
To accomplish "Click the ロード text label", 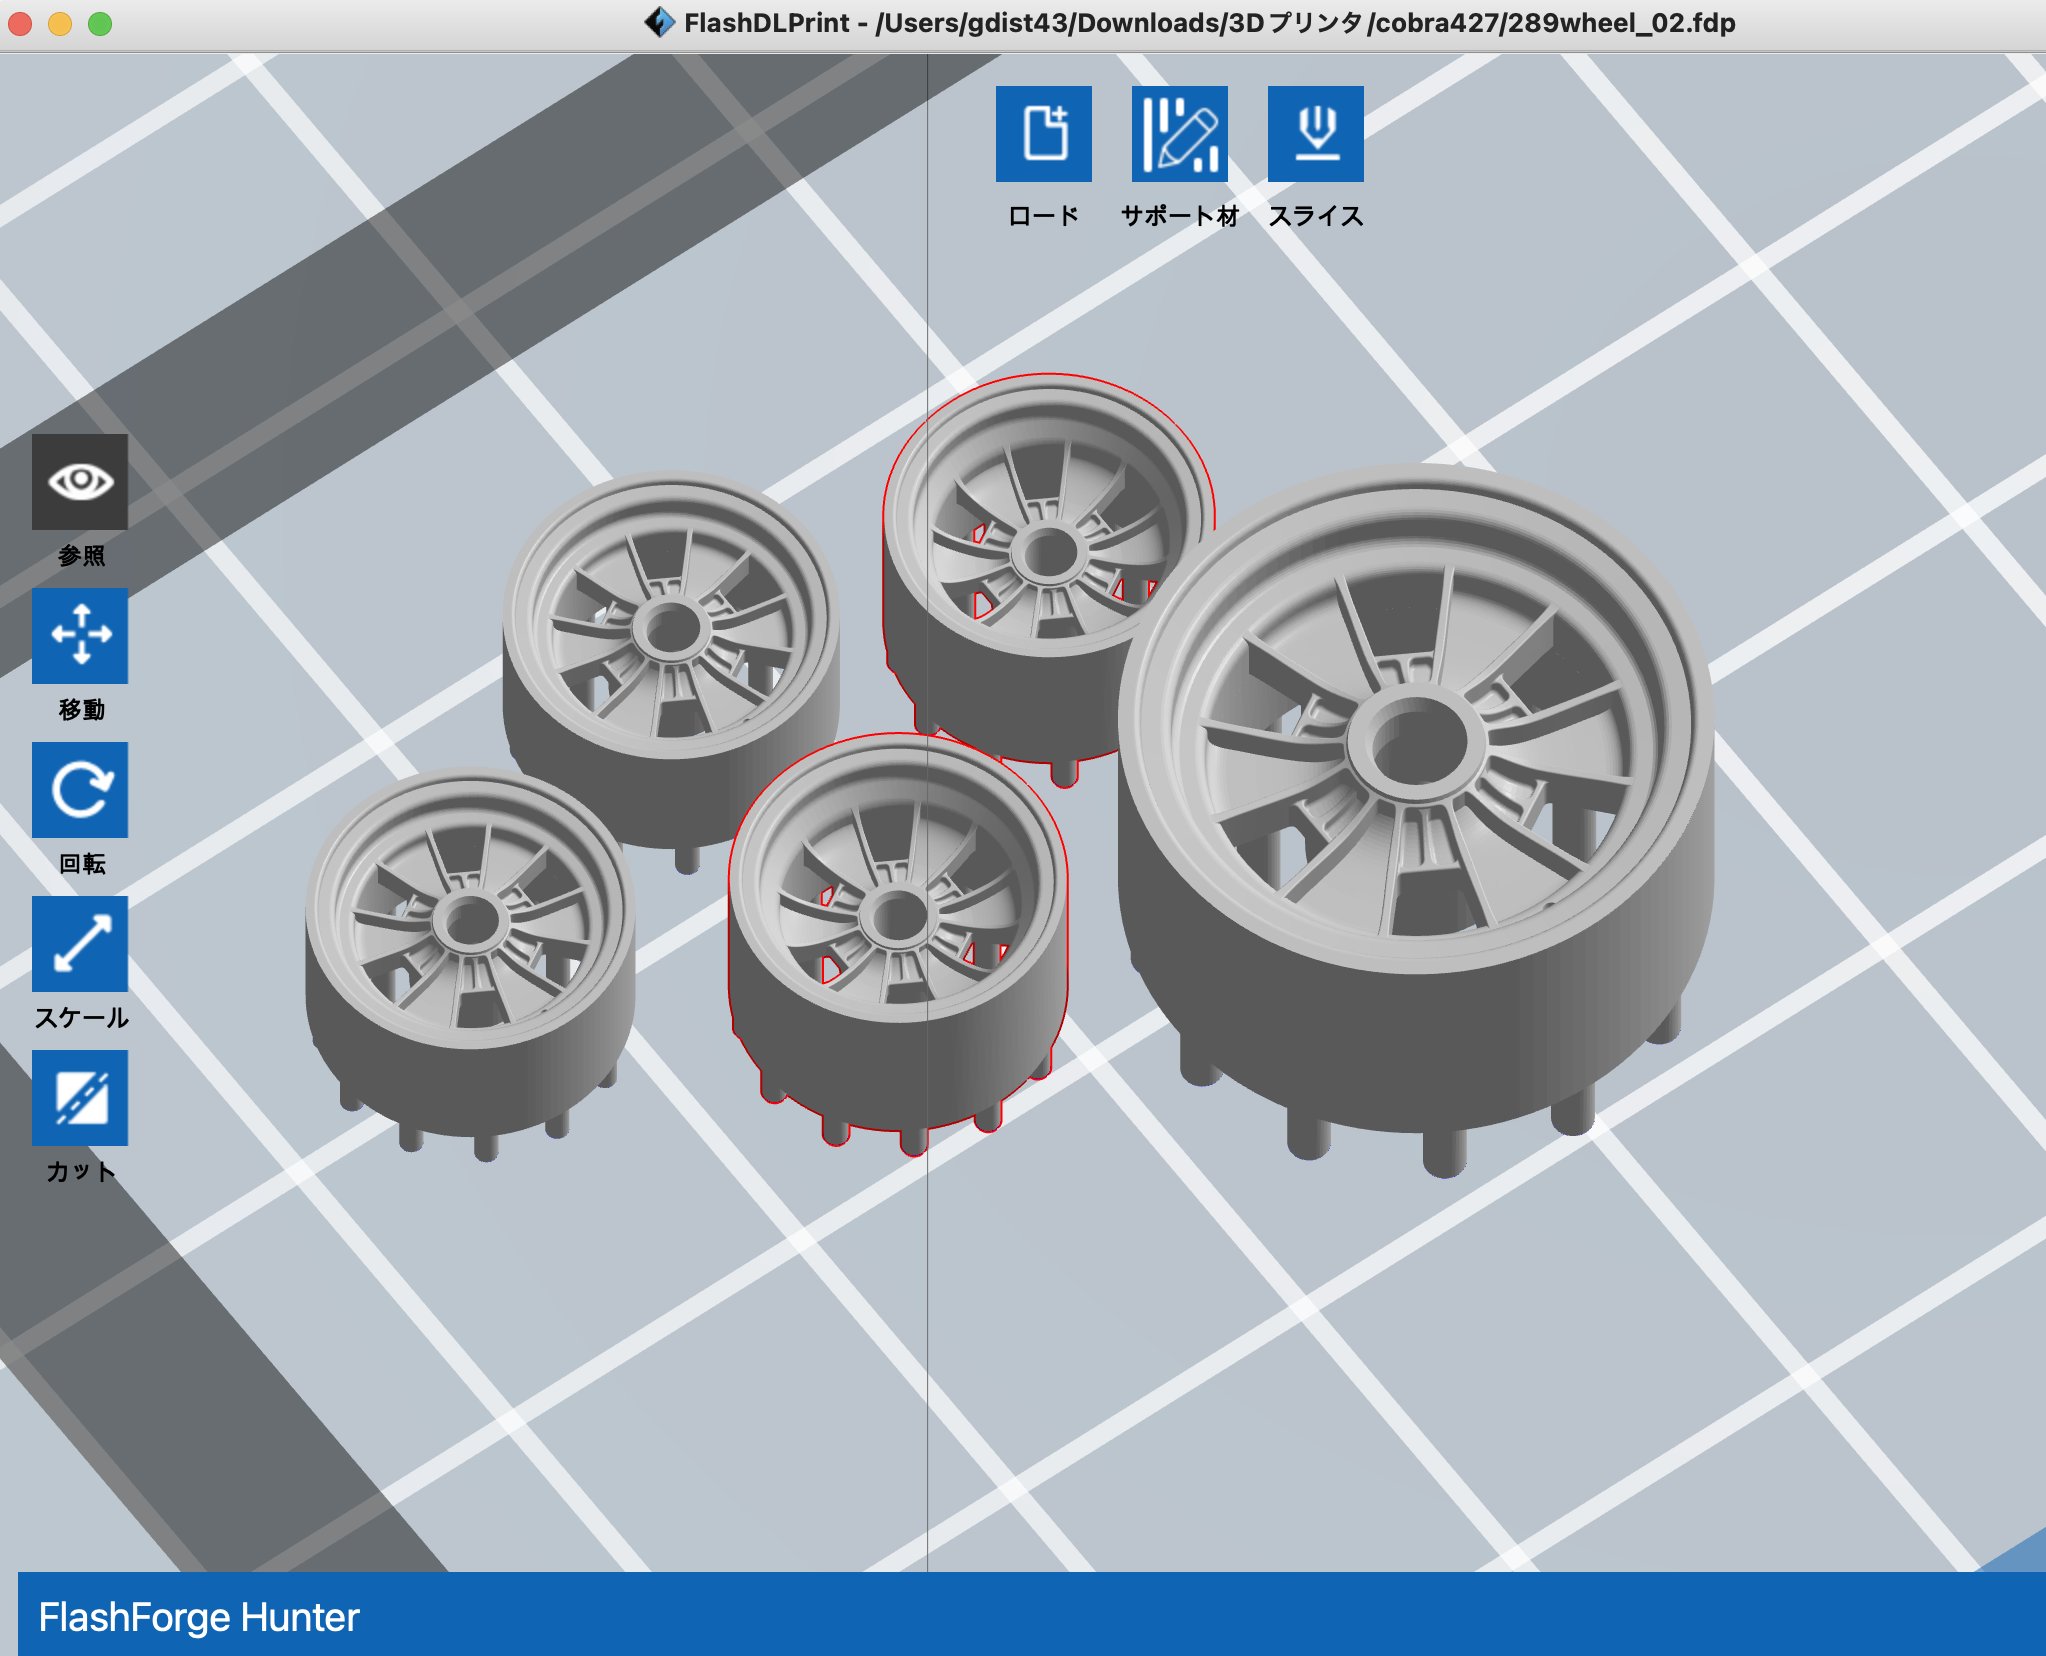I will click(1043, 216).
